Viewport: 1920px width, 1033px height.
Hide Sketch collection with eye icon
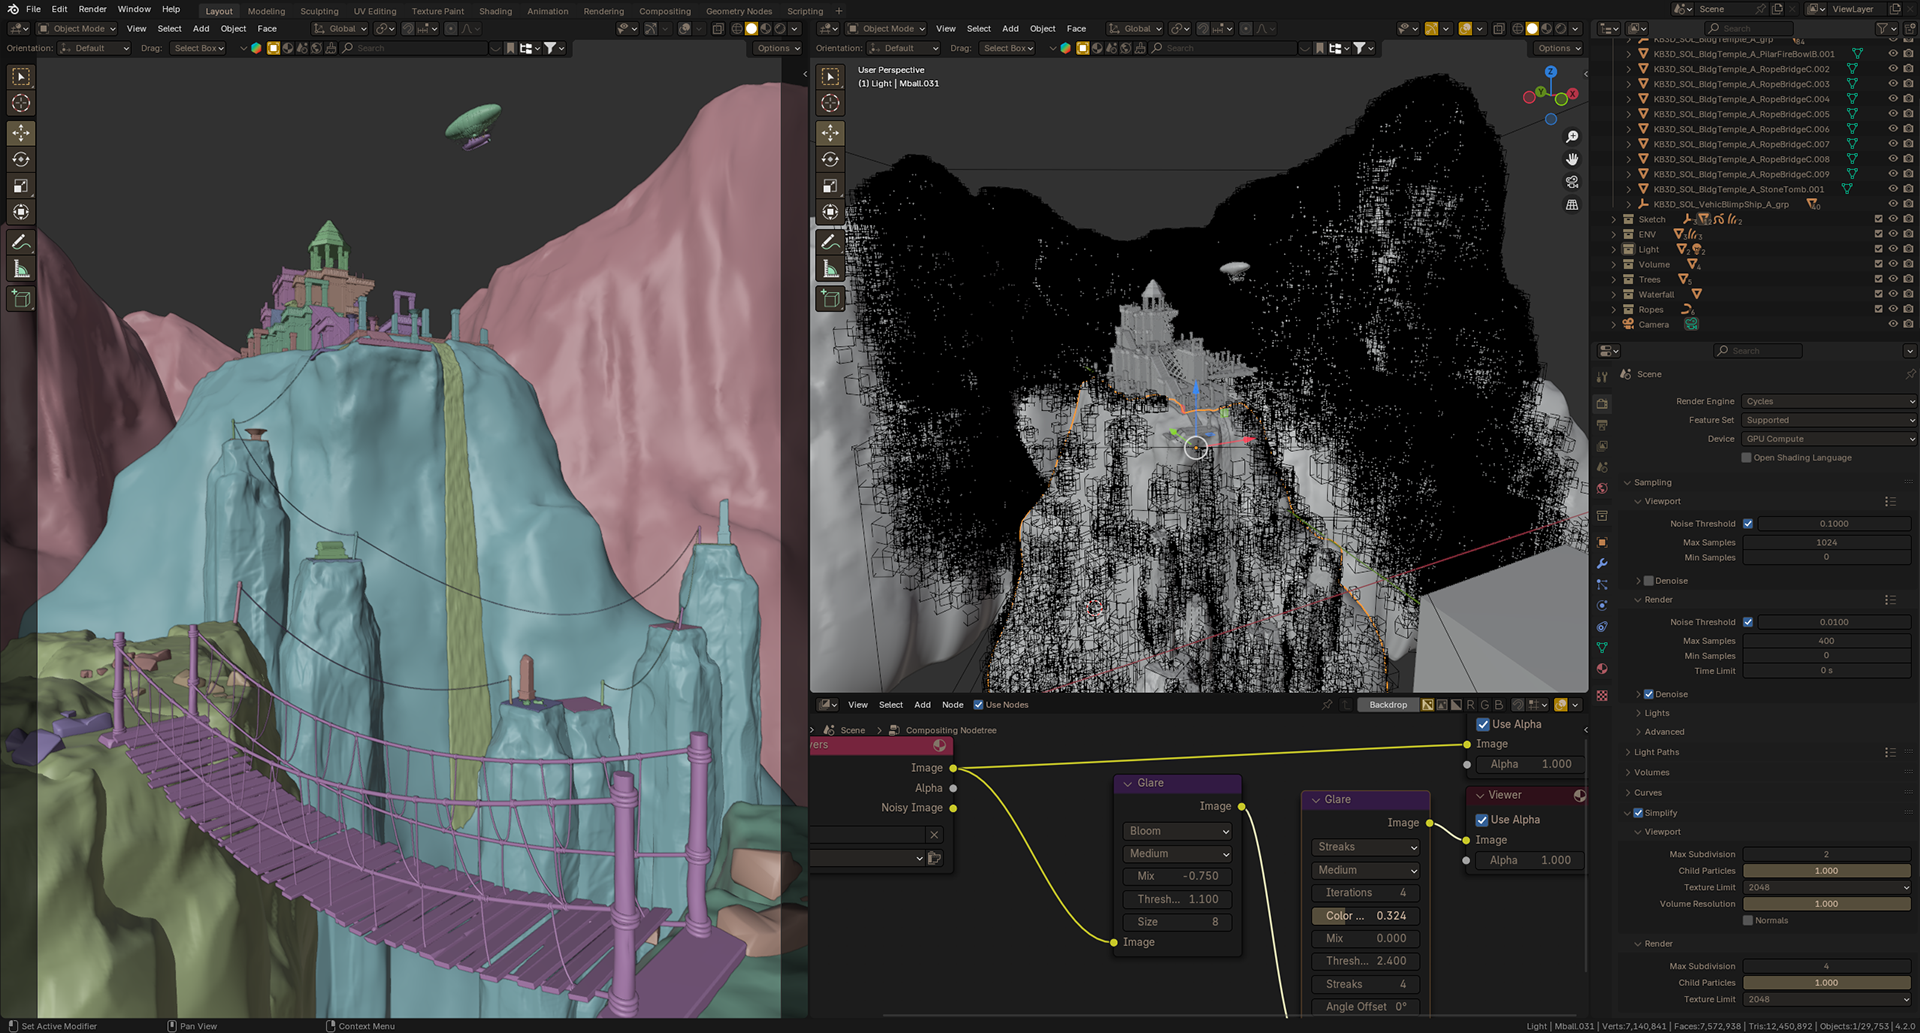pyautogui.click(x=1893, y=219)
